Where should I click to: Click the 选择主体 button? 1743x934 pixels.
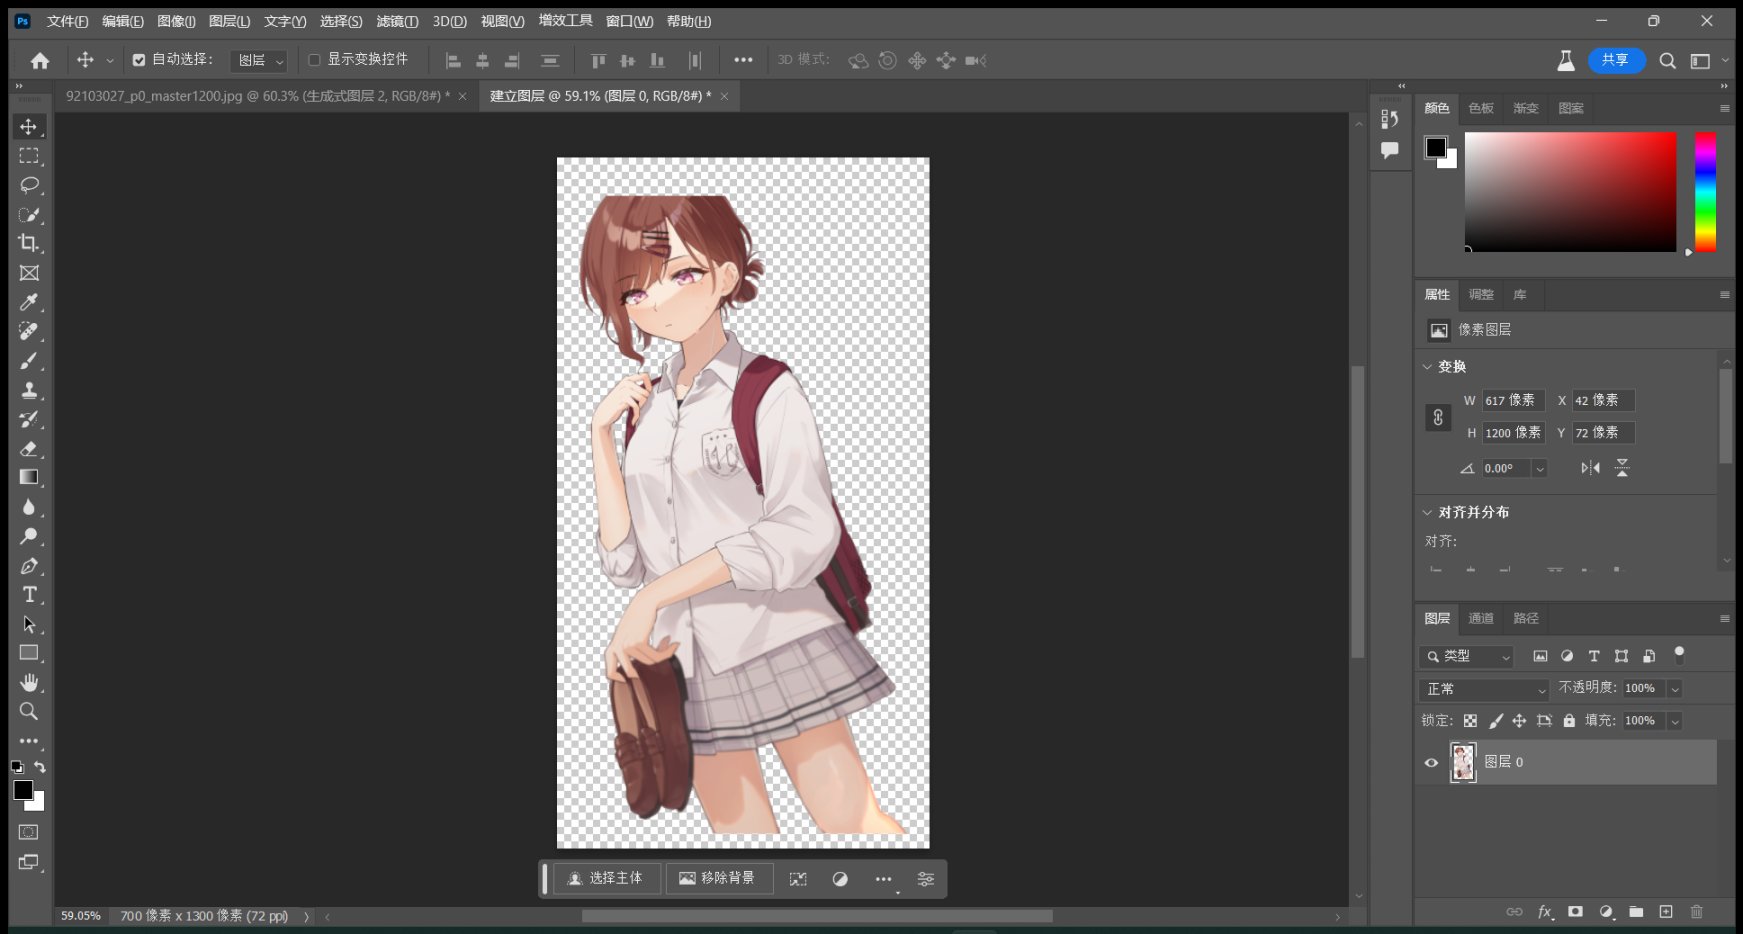(606, 878)
